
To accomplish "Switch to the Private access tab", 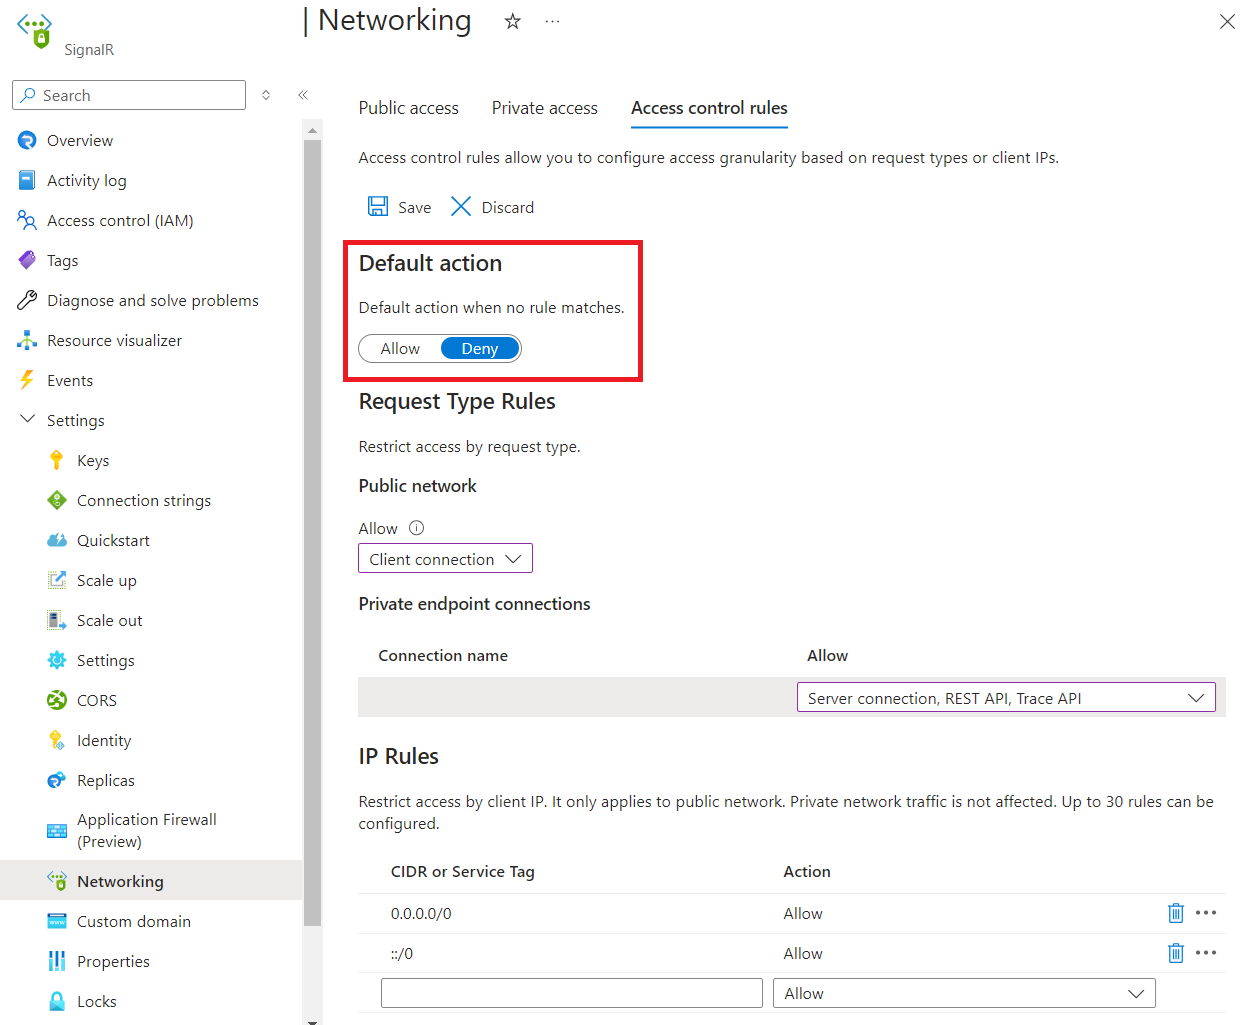I will coord(544,108).
